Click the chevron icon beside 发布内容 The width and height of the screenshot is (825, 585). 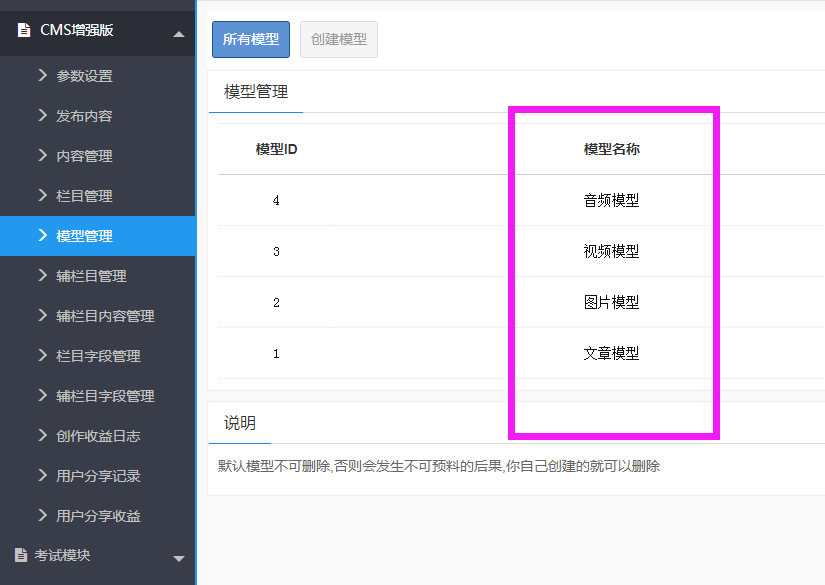click(42, 115)
